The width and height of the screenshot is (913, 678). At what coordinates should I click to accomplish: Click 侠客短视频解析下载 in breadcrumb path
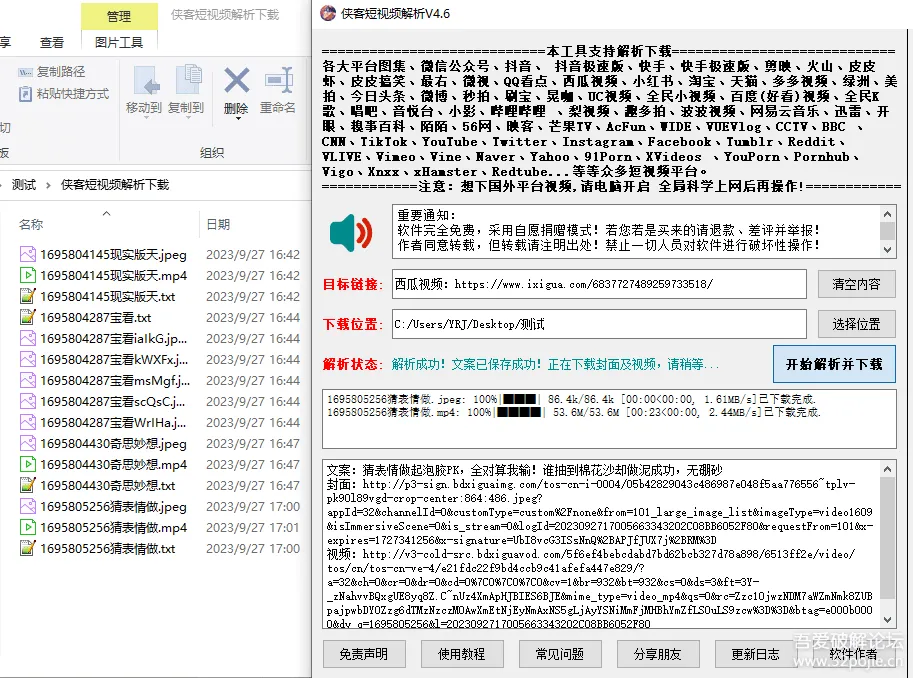pos(115,185)
